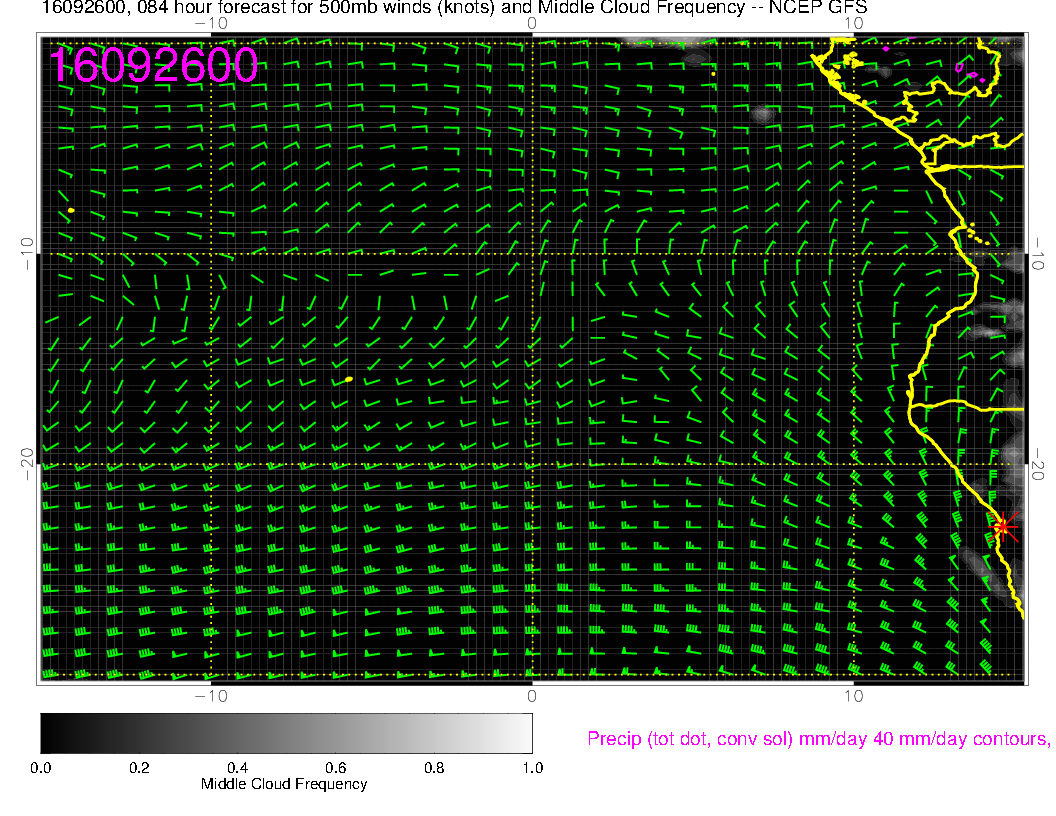Click the 0.0 tick on the colorbar

tap(41, 768)
